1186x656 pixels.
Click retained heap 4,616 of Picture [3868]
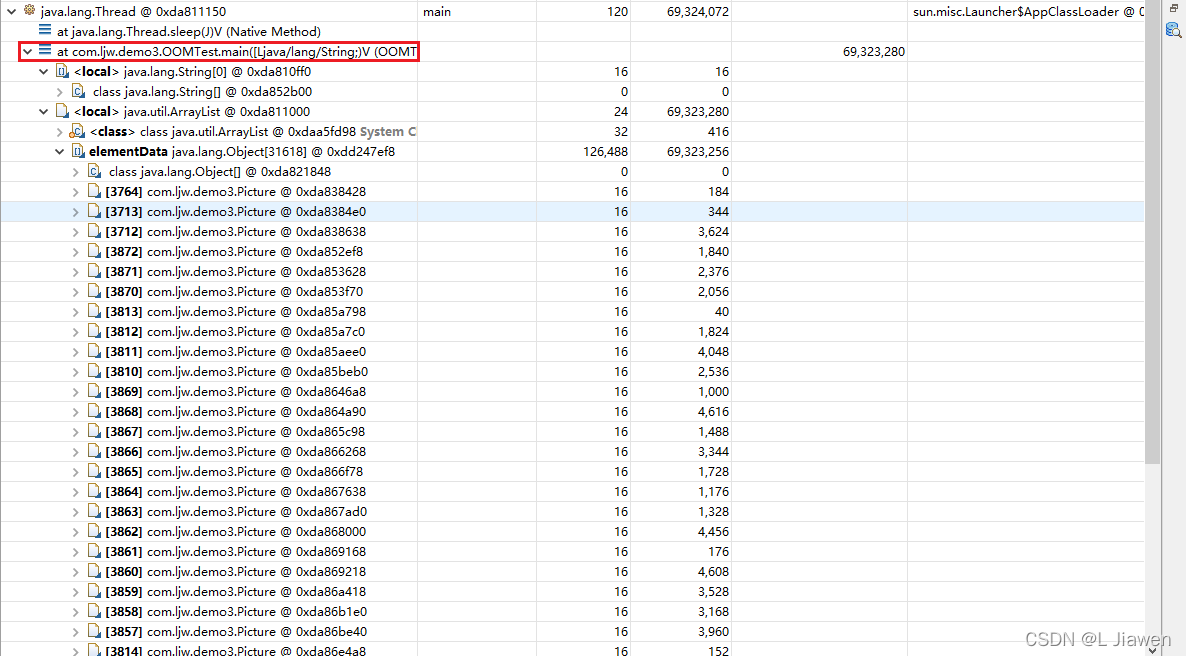713,412
